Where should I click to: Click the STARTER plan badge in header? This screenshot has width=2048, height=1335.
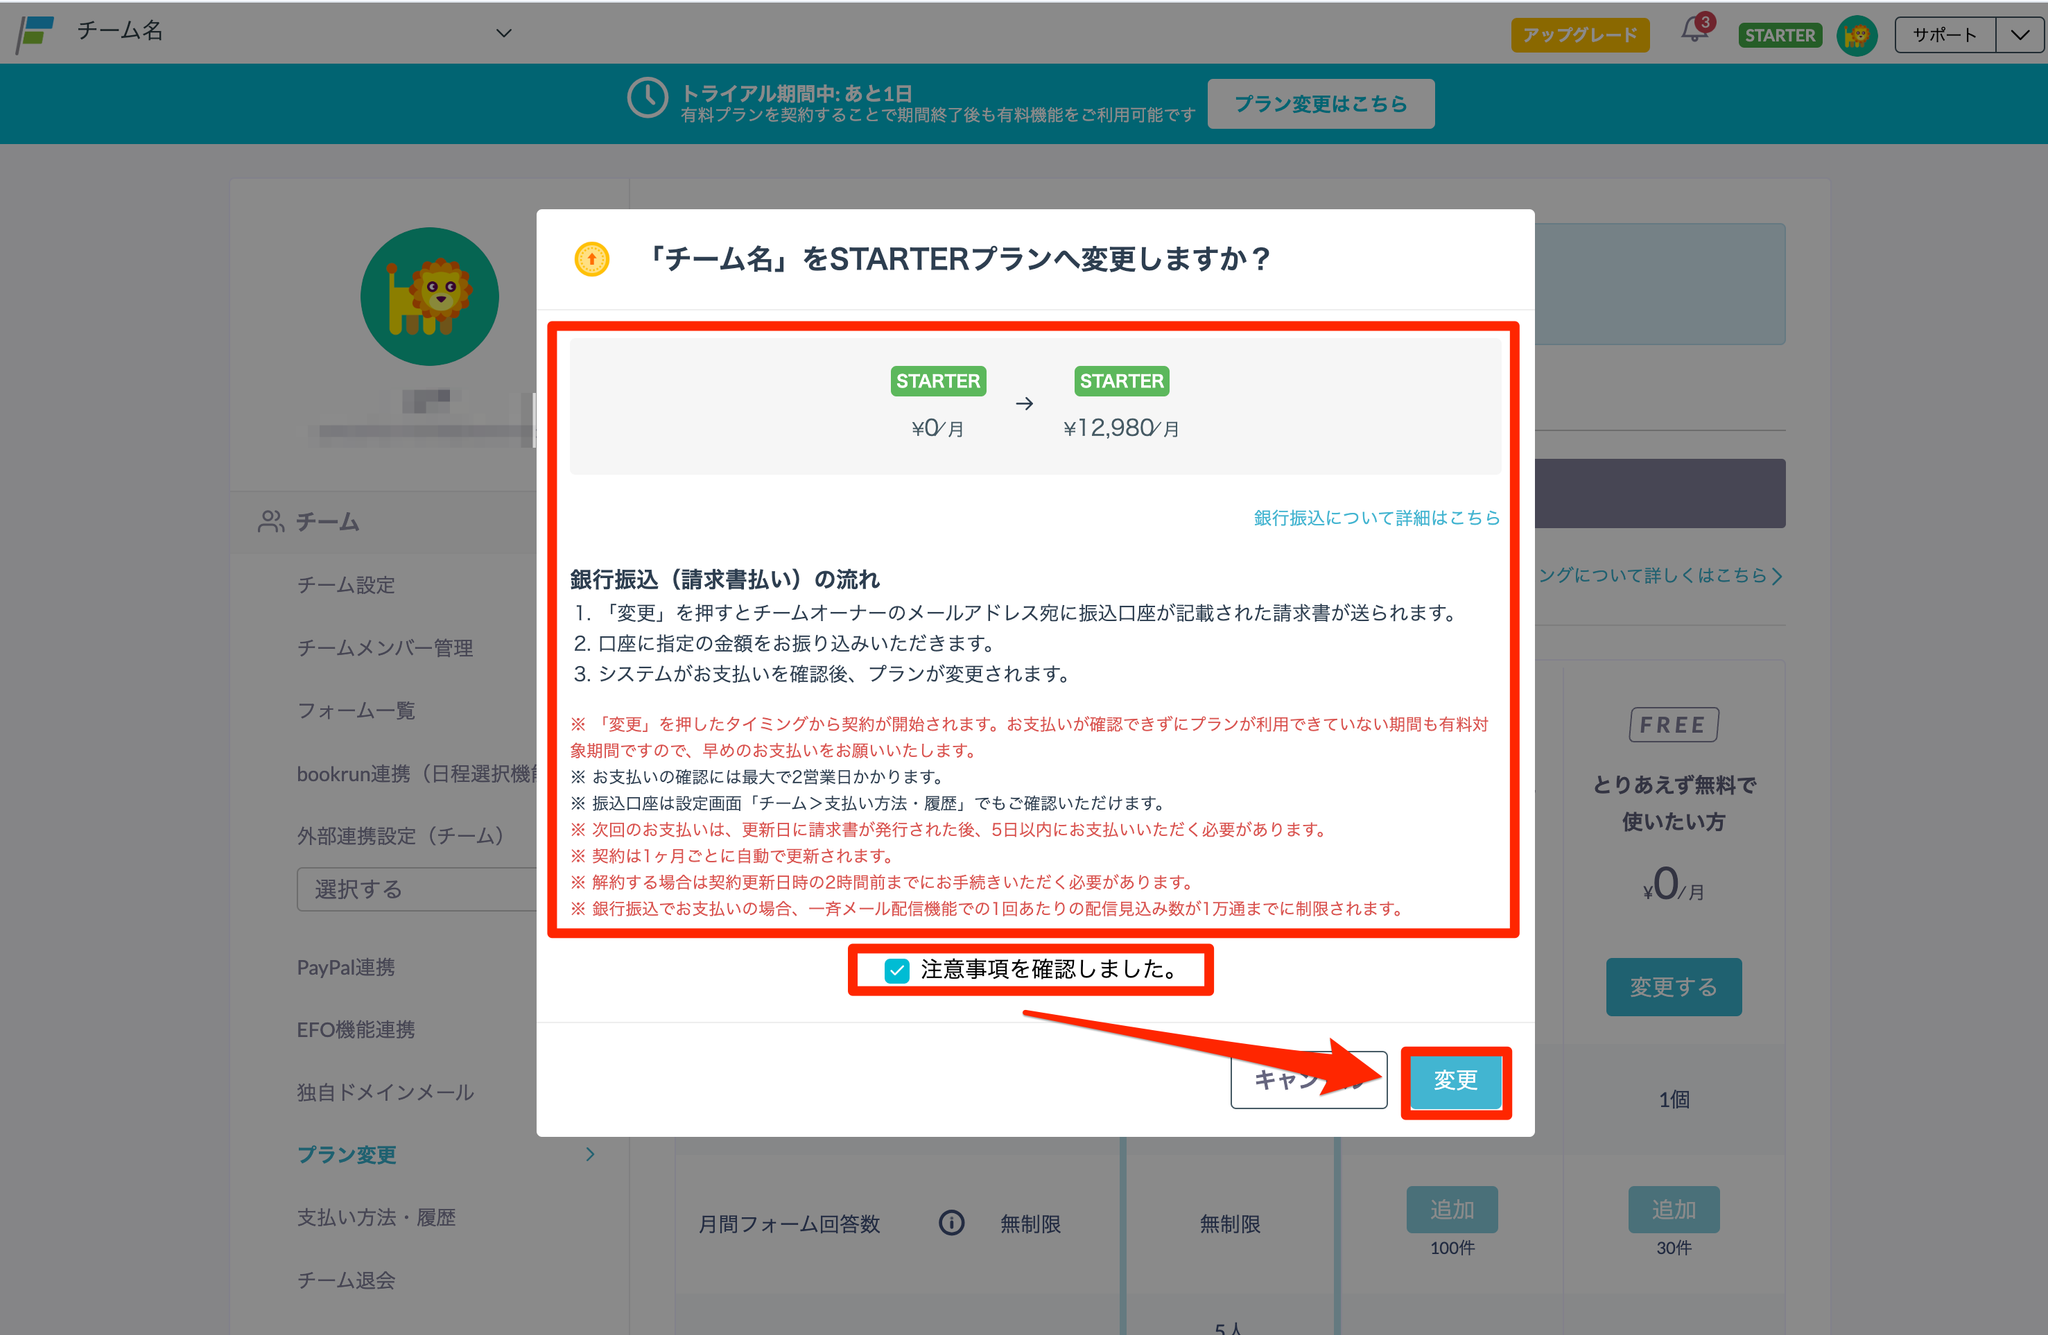(x=1779, y=35)
